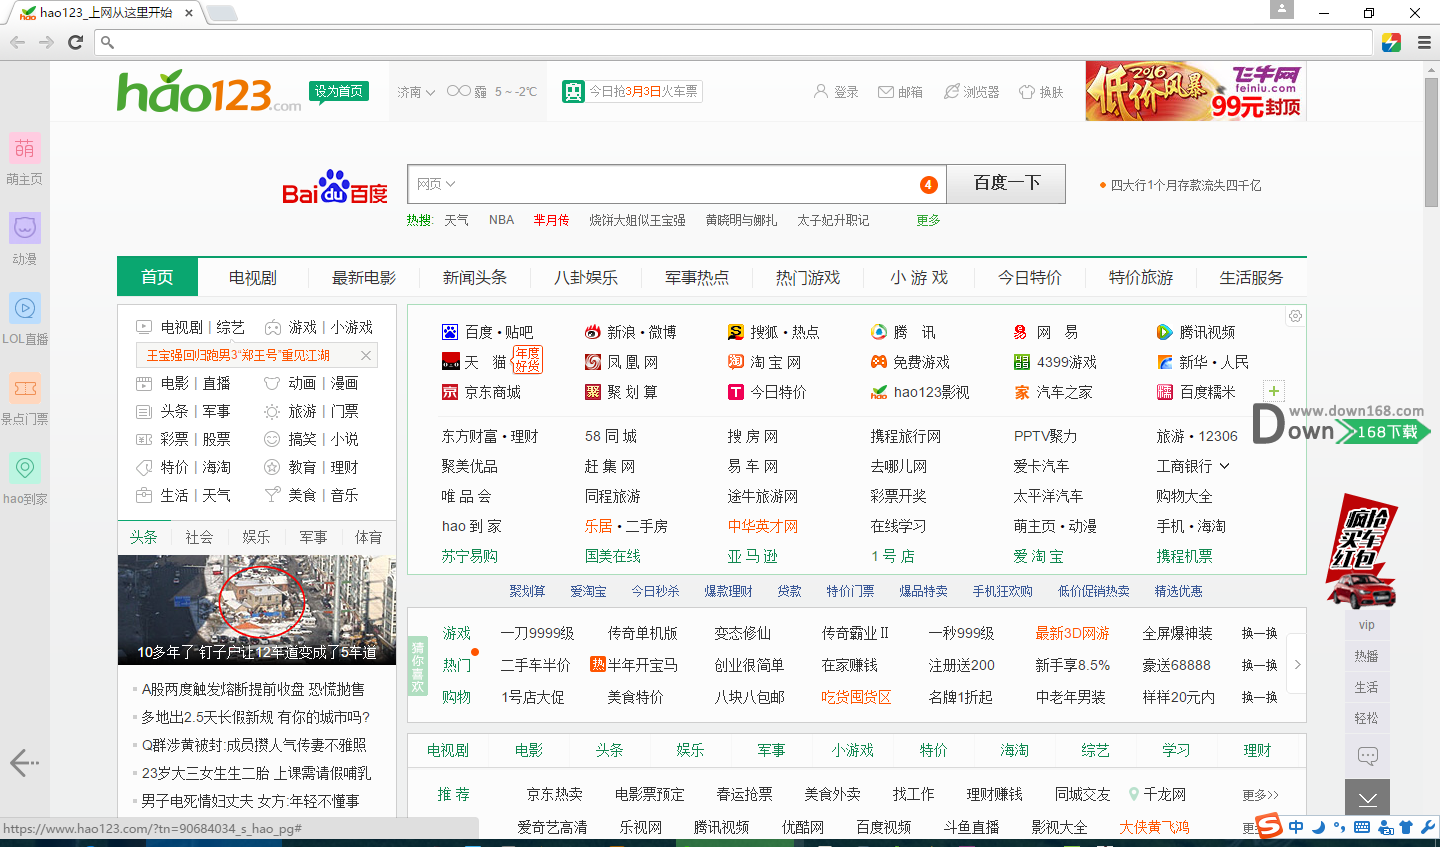This screenshot has height=847, width=1440.
Task: Open the 最新电影 navigation tab
Action: (364, 277)
